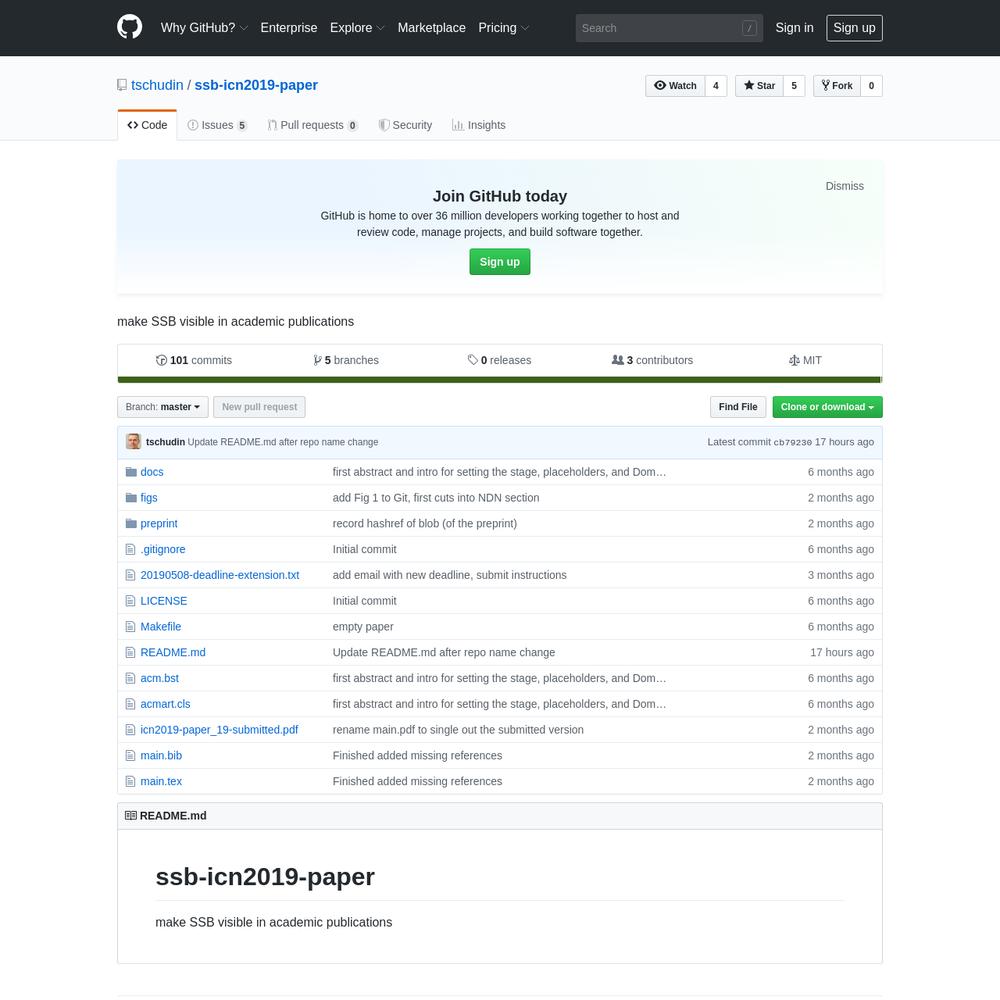
Task: Click the deadline-extension.txt file icon
Action: (131, 575)
